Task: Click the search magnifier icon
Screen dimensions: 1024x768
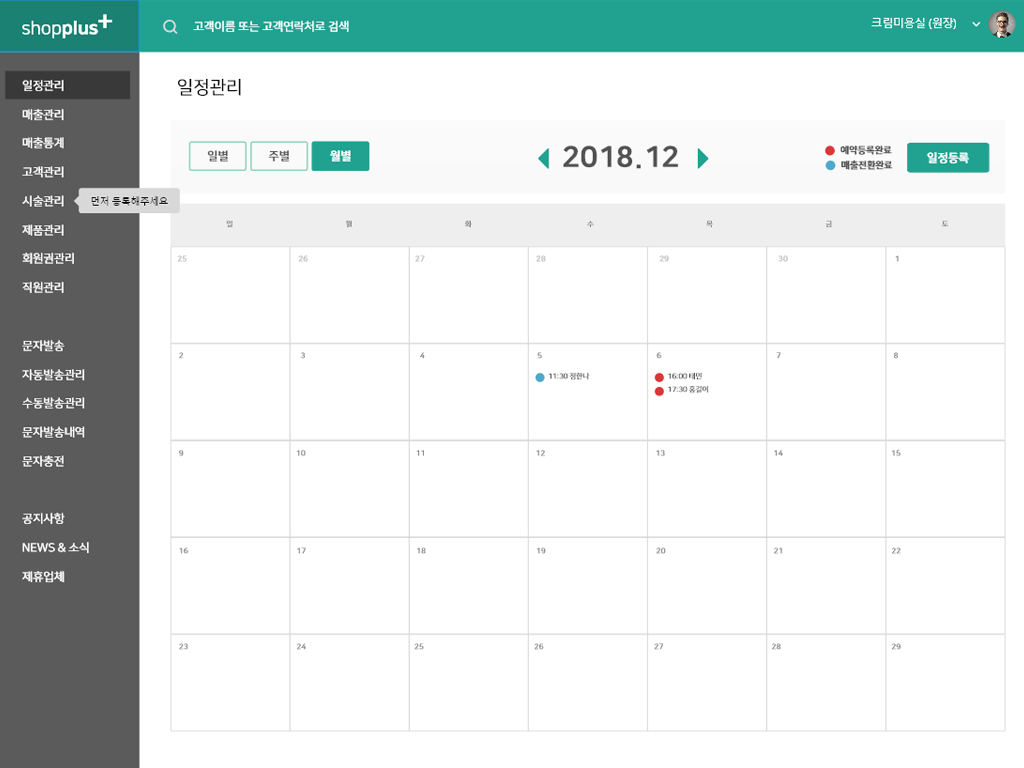Action: point(170,27)
